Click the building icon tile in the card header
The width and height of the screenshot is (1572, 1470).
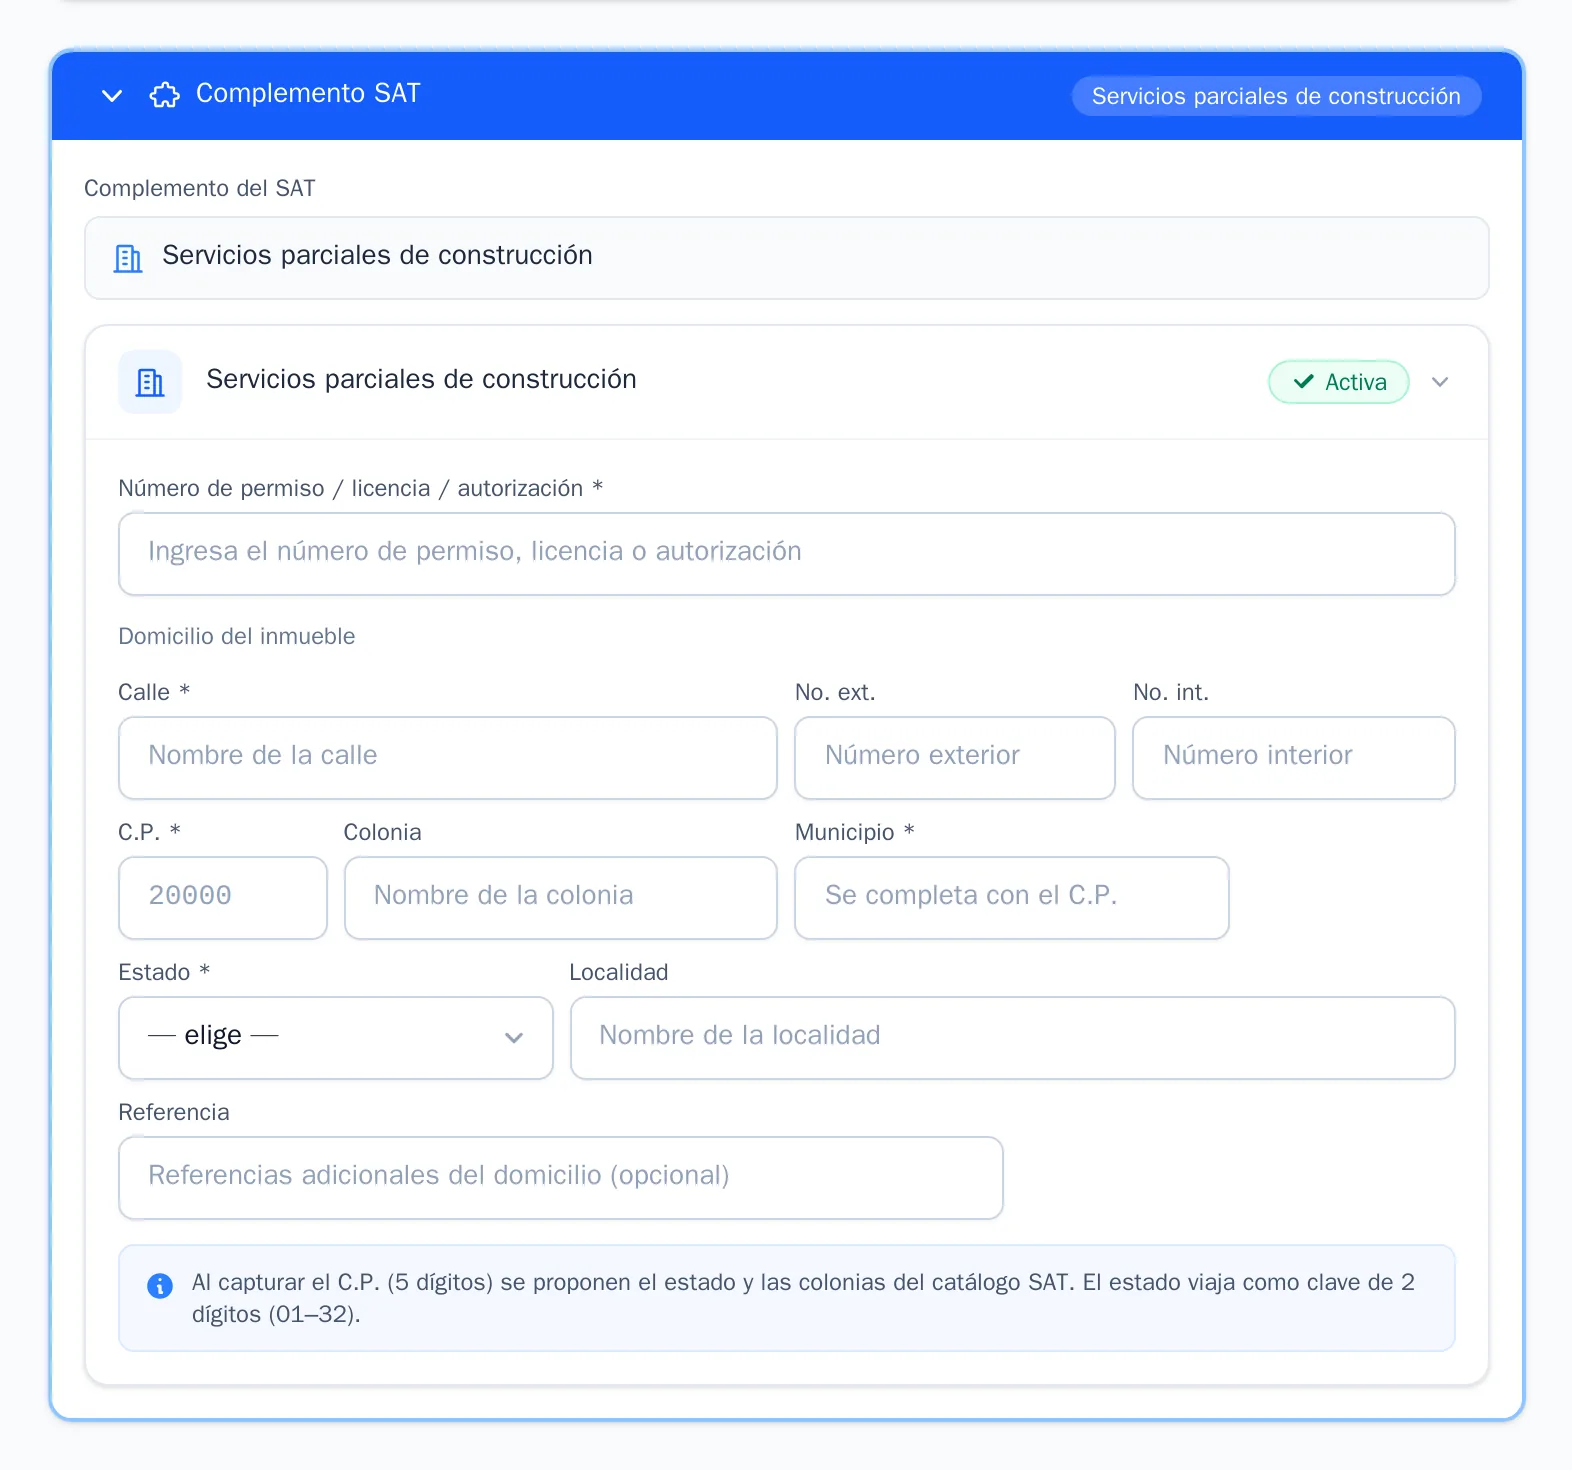click(150, 382)
